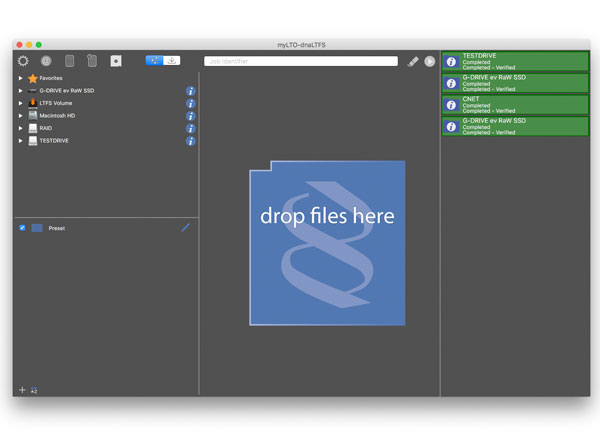Show info for TESTDRIVE volume in sidebar
Viewport: 600px width, 440px height.
pos(191,141)
